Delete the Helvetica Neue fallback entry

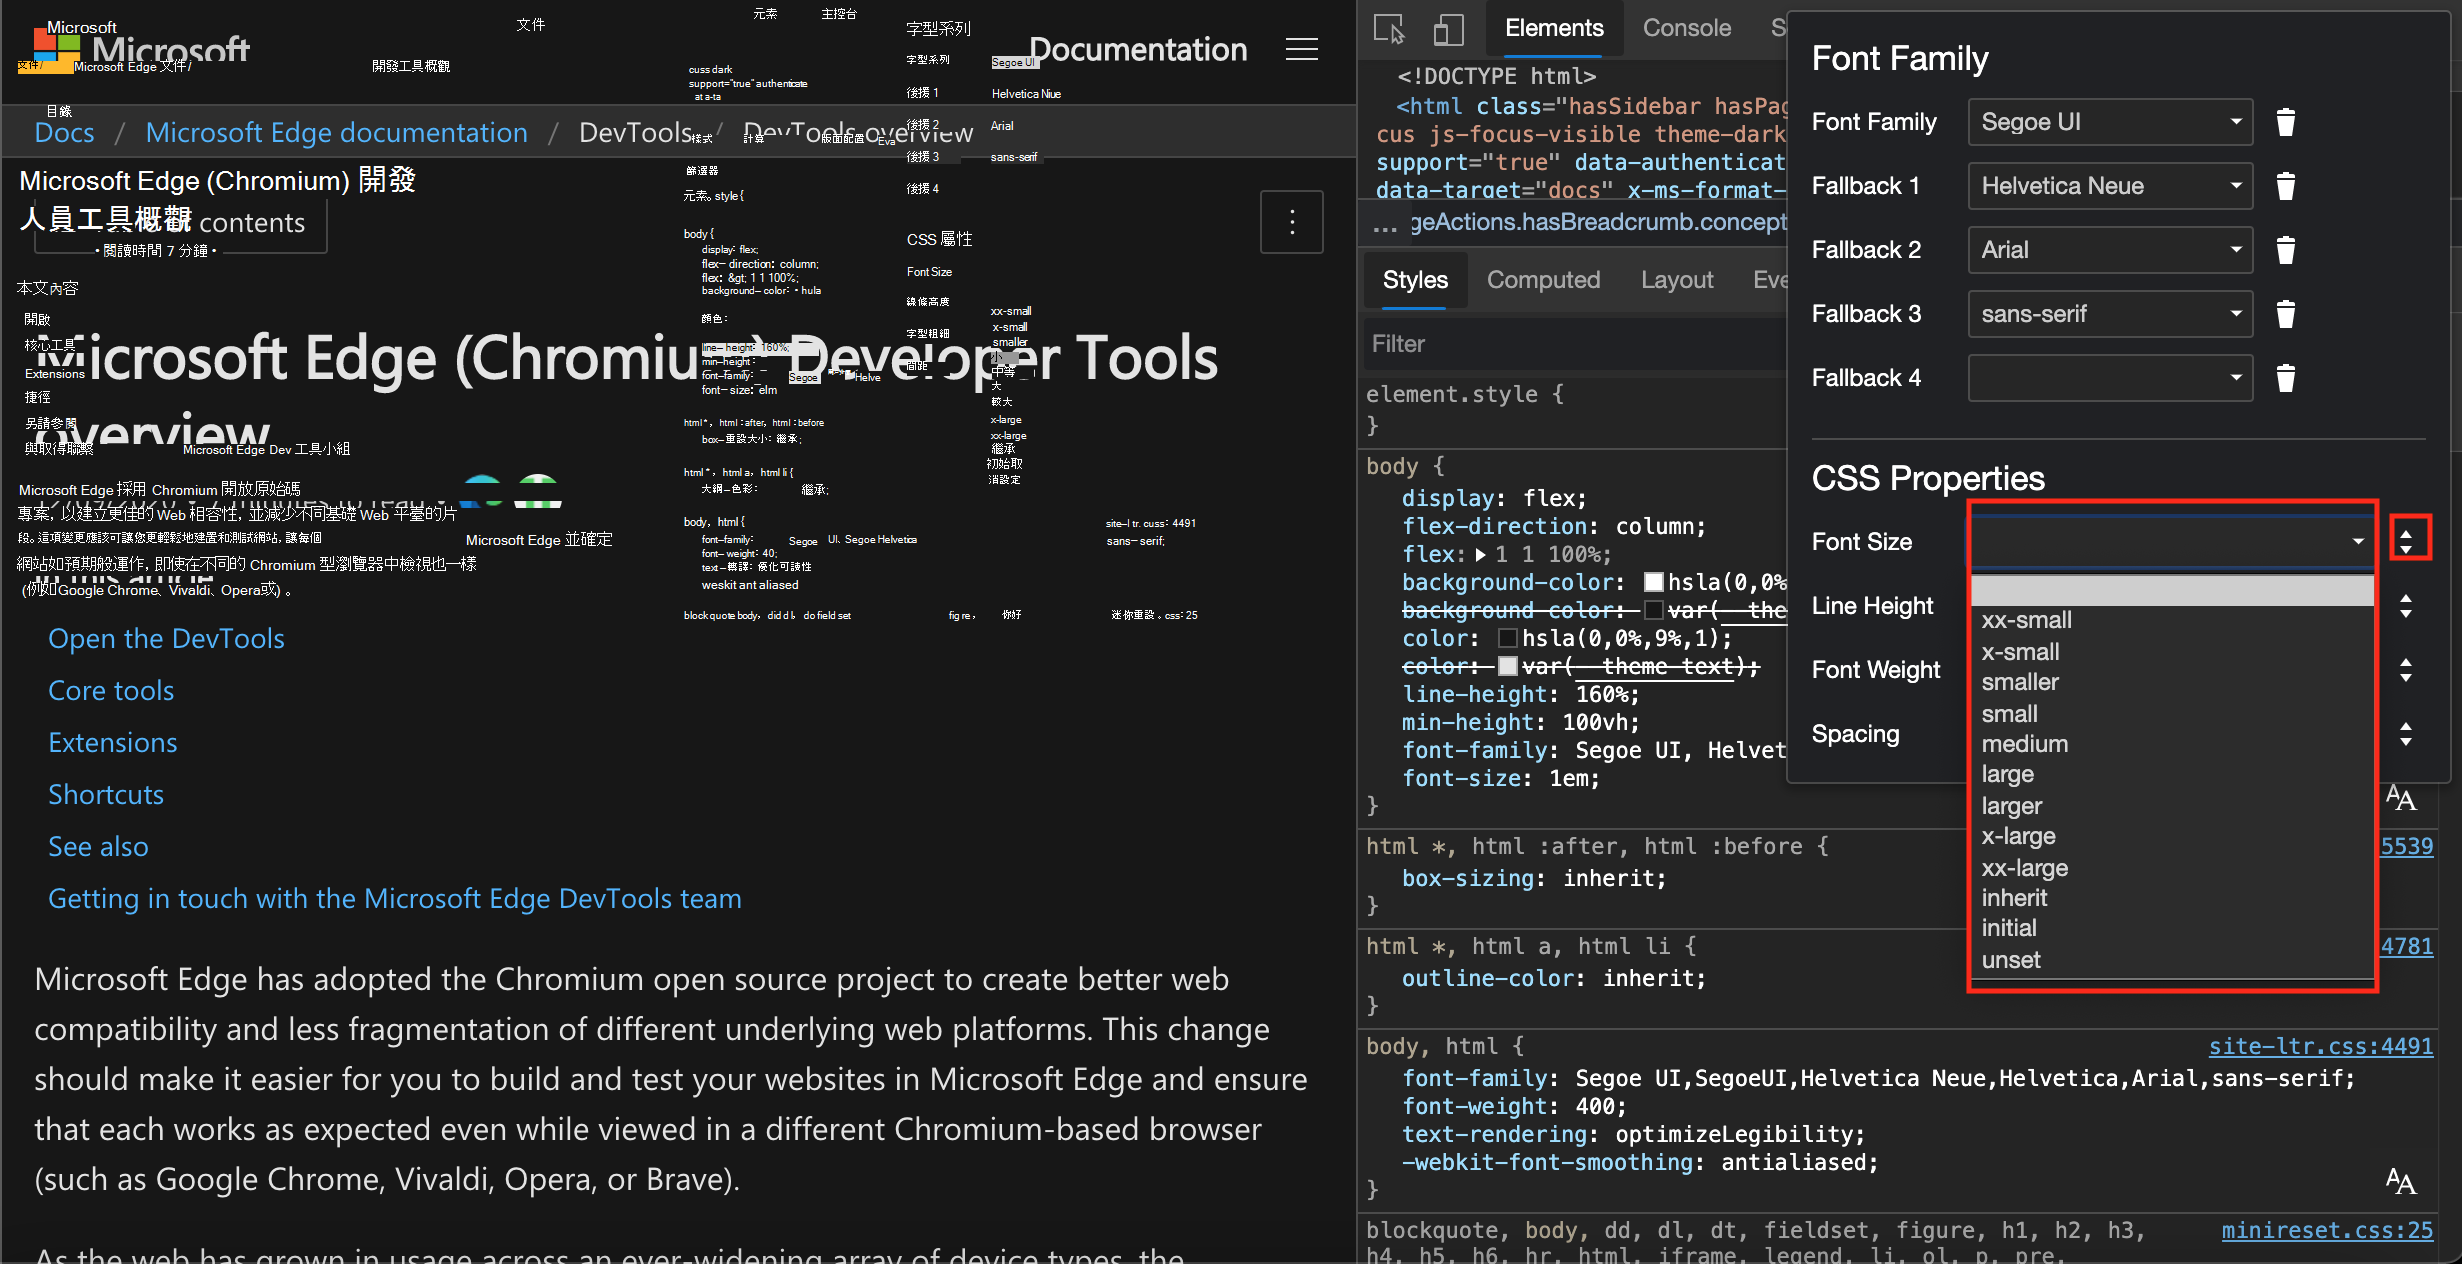point(2285,186)
